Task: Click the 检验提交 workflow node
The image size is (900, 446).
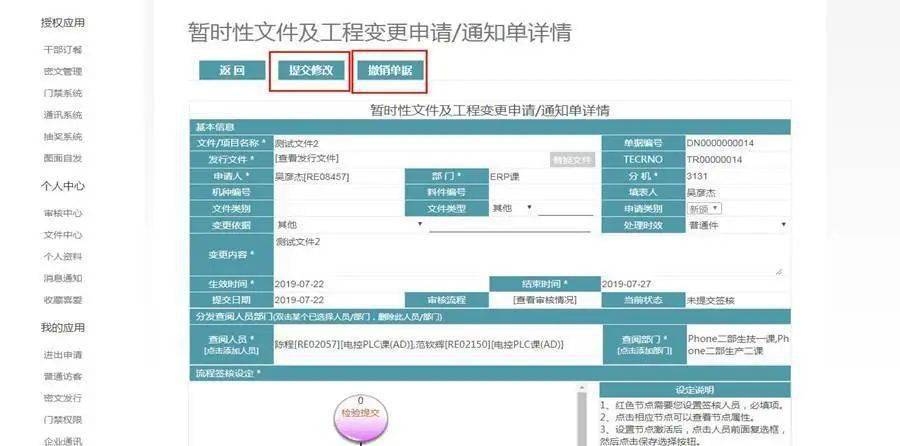Action: coord(362,413)
